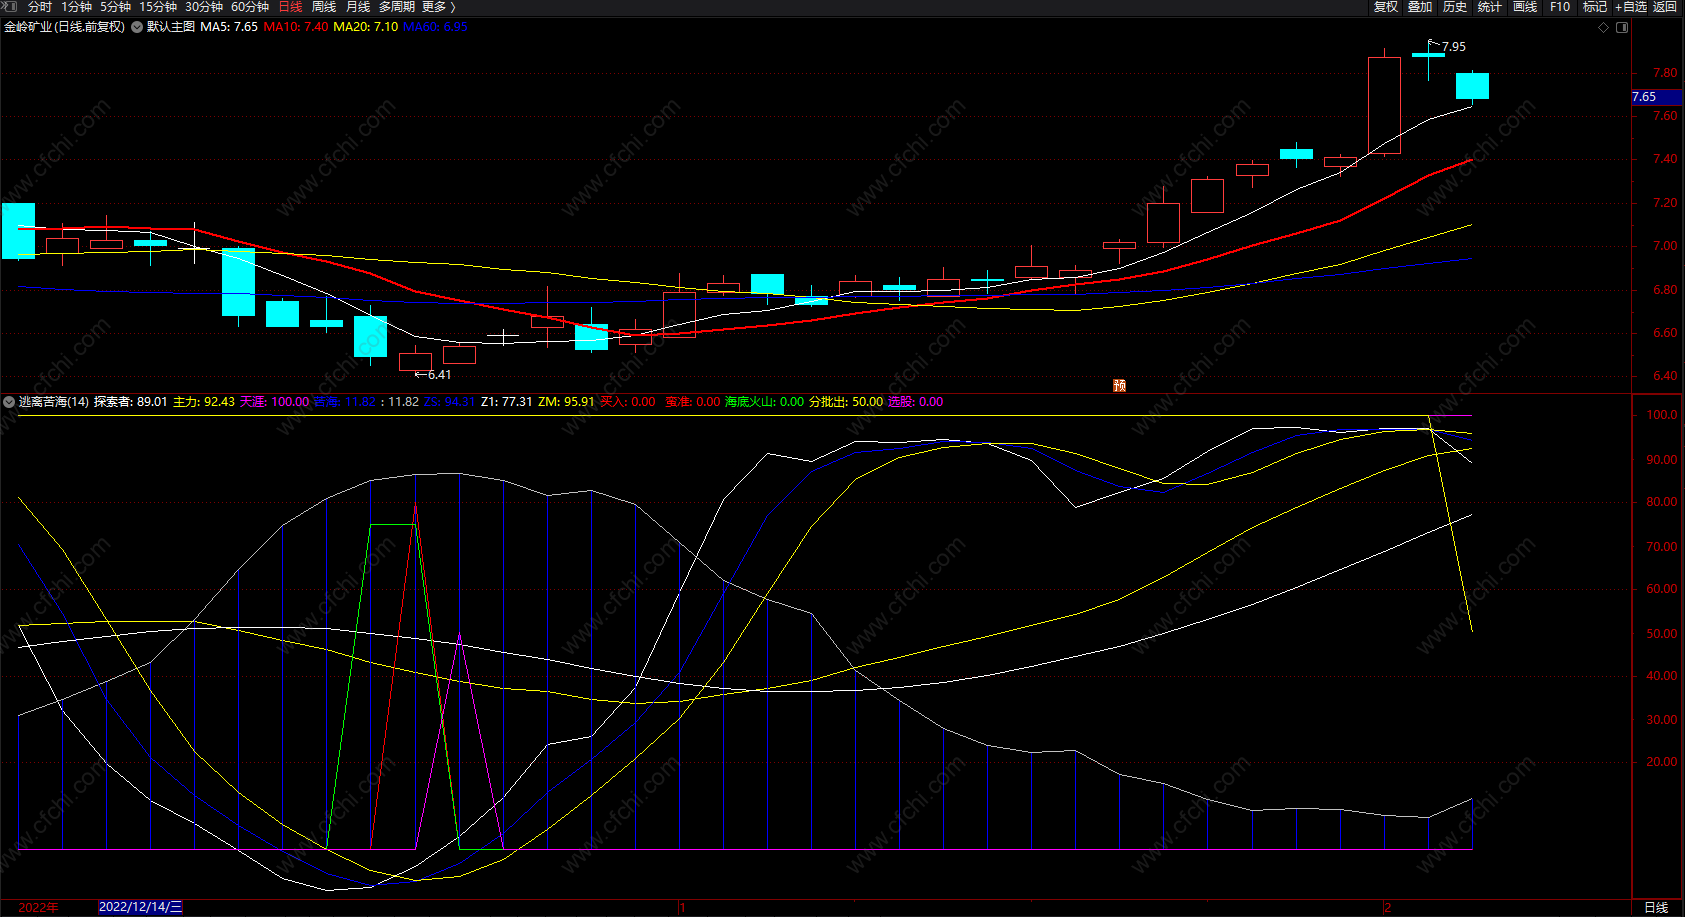Open the 画线 drawing tools
1685x917 pixels.
click(1525, 7)
